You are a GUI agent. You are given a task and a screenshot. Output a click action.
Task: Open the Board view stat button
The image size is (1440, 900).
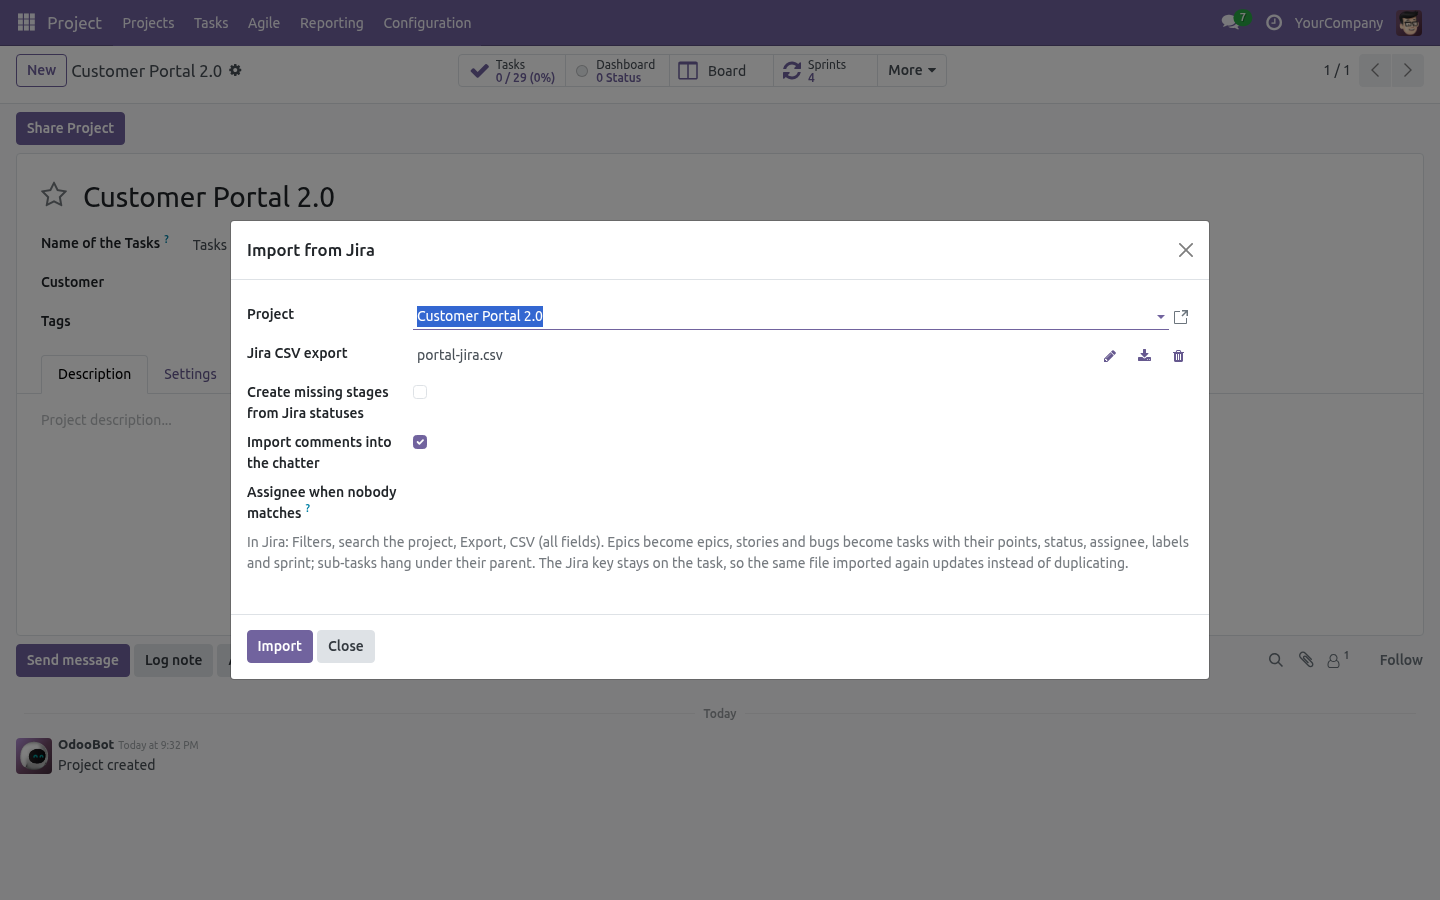(x=721, y=71)
